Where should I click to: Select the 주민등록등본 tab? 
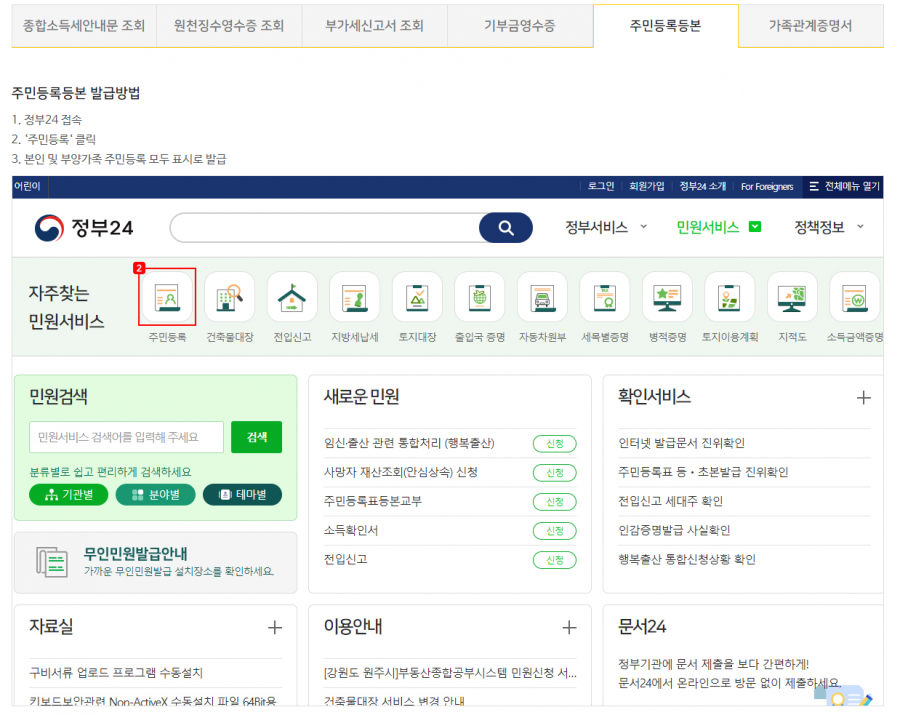665,26
